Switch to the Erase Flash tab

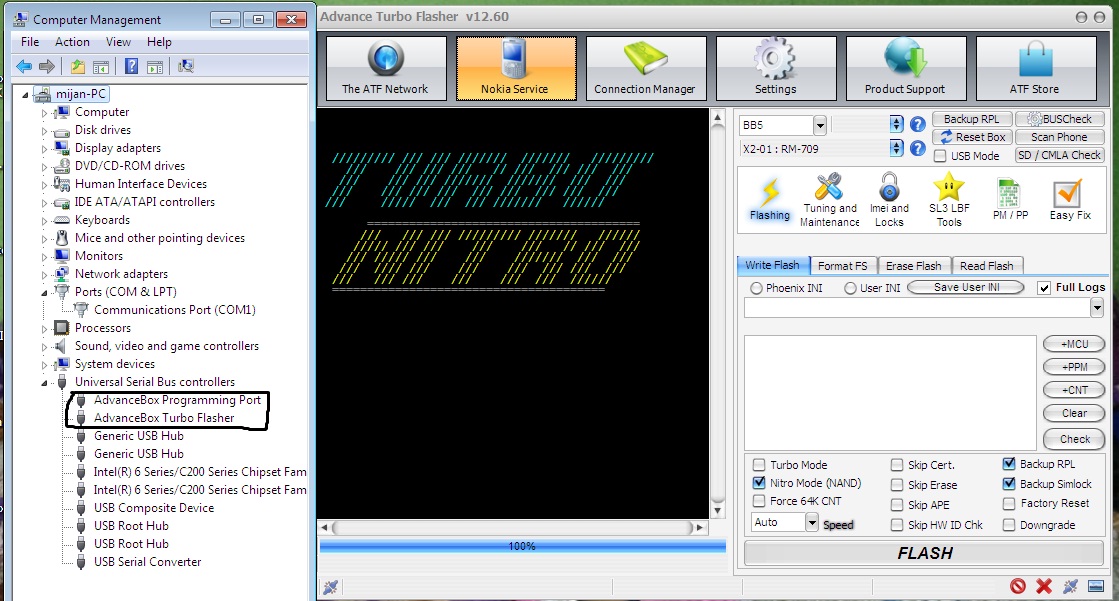(913, 266)
